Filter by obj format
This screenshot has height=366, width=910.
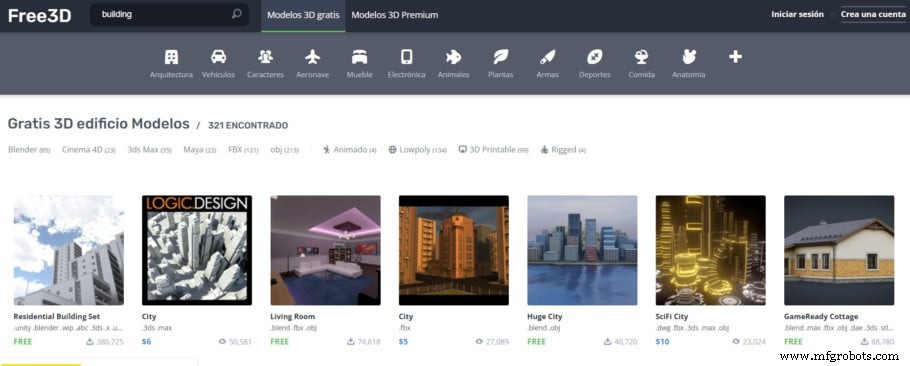(284, 150)
